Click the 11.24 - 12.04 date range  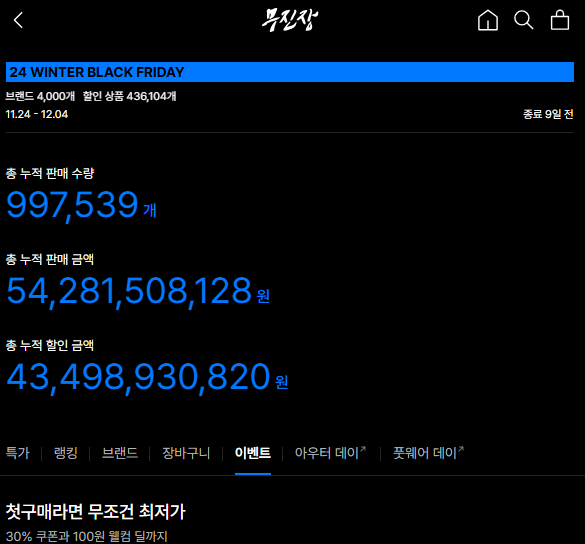point(37,114)
